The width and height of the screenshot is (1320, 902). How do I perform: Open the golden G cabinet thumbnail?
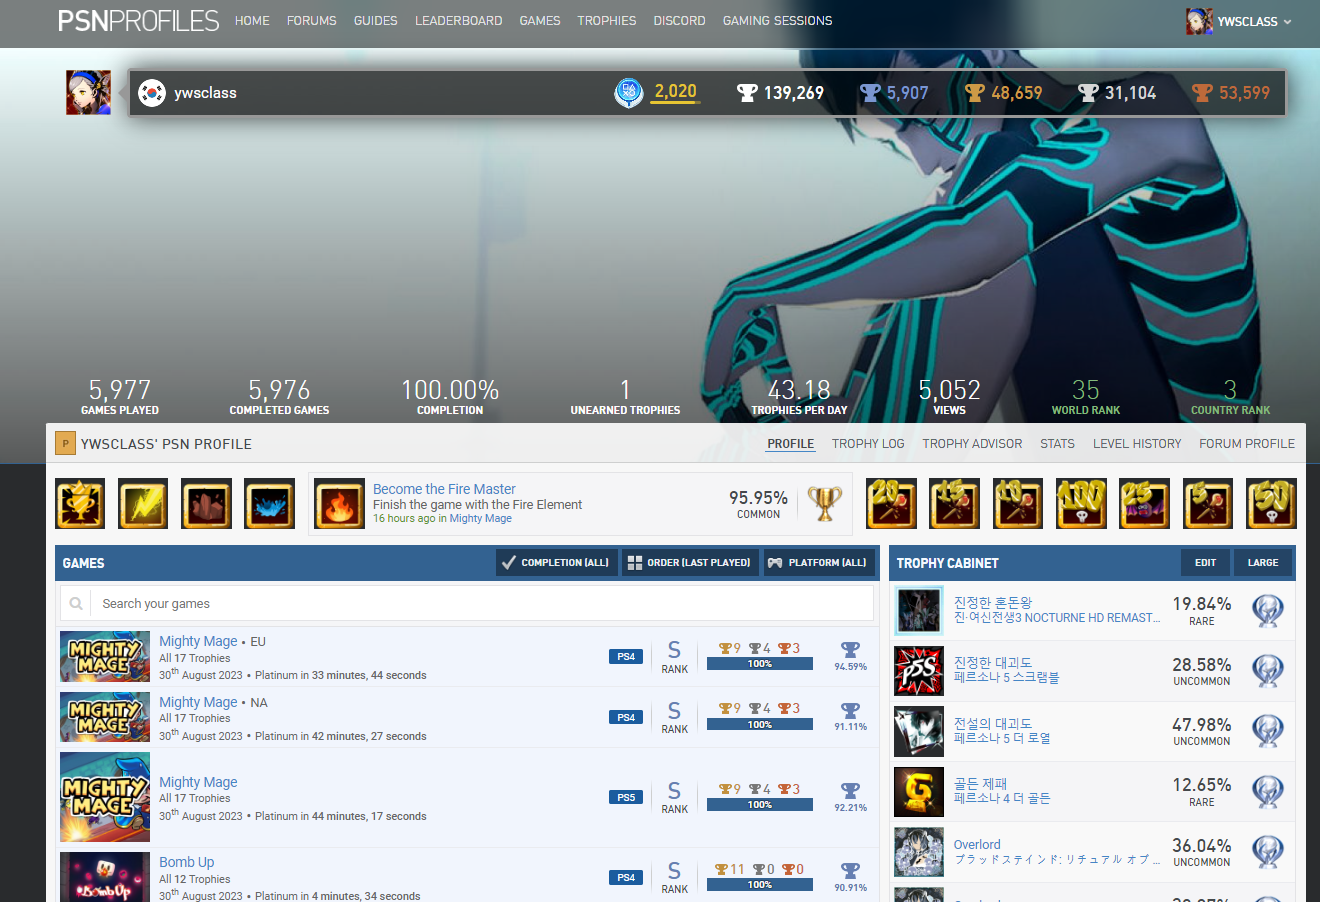point(919,792)
